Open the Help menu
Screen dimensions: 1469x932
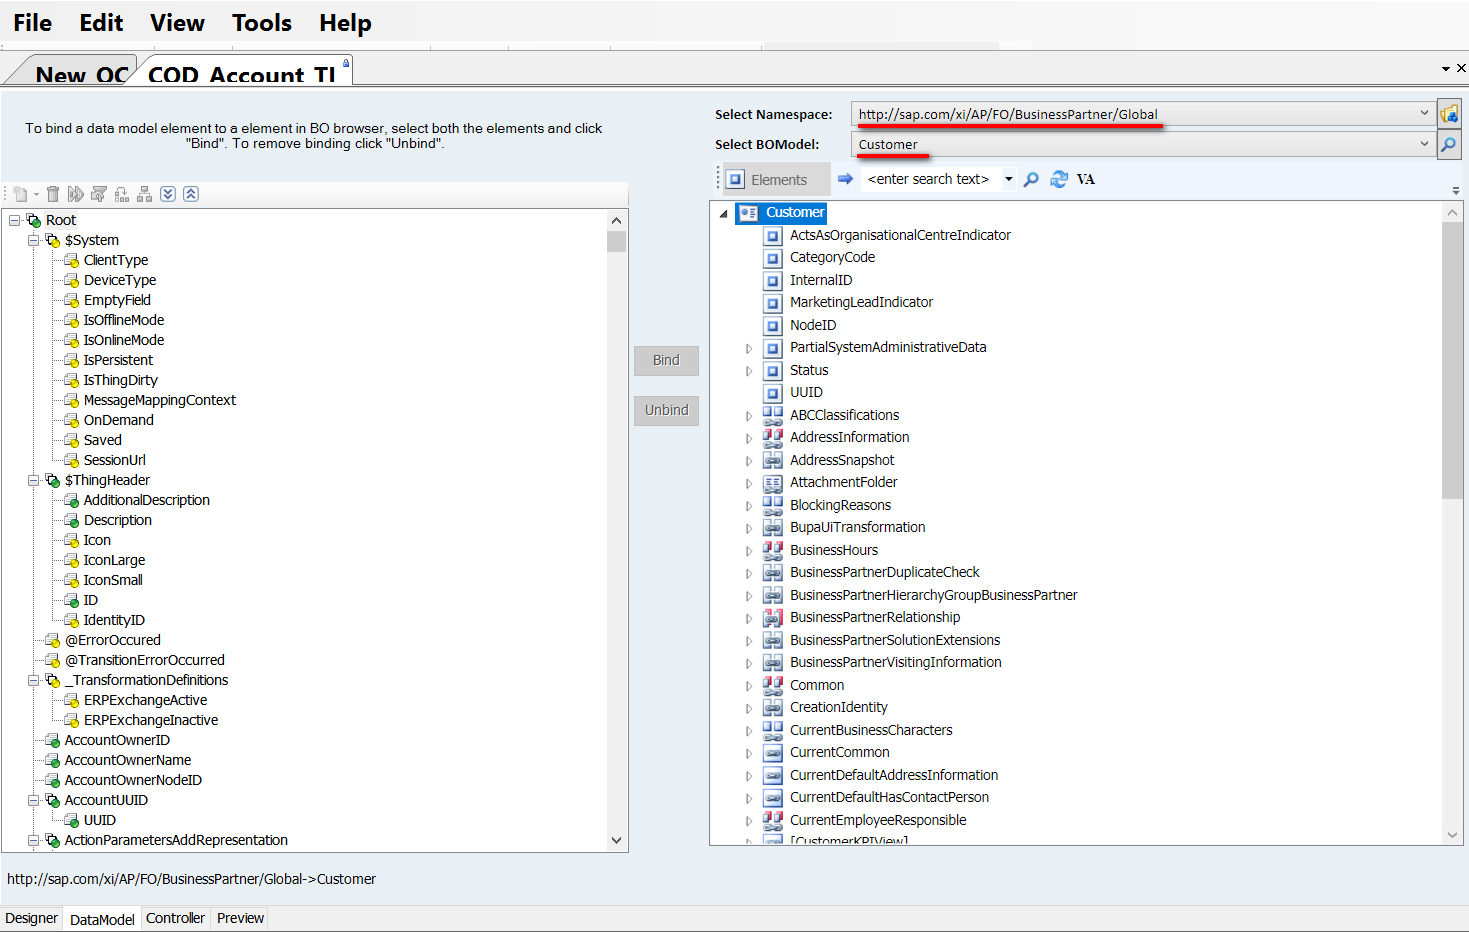[x=345, y=23]
